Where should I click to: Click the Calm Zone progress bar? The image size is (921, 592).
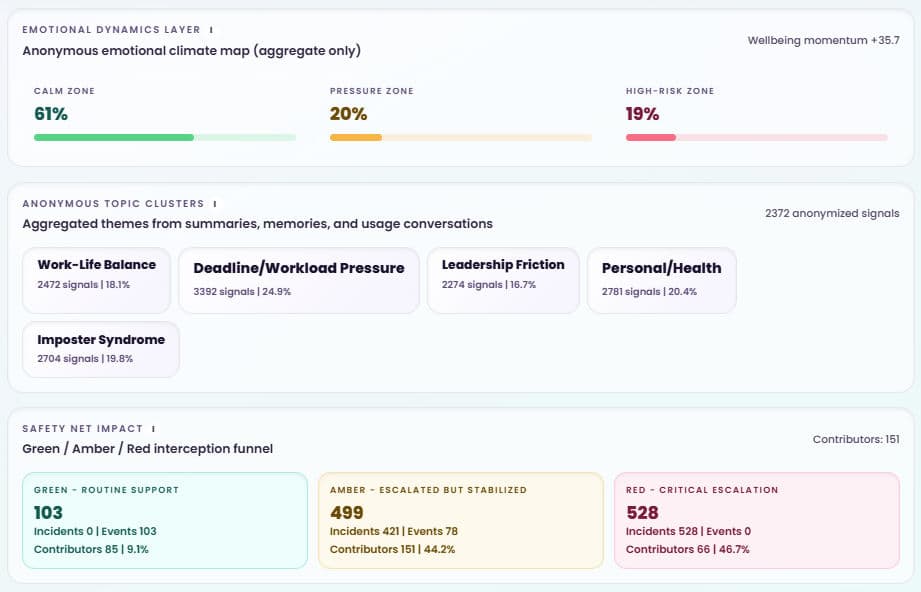(165, 134)
